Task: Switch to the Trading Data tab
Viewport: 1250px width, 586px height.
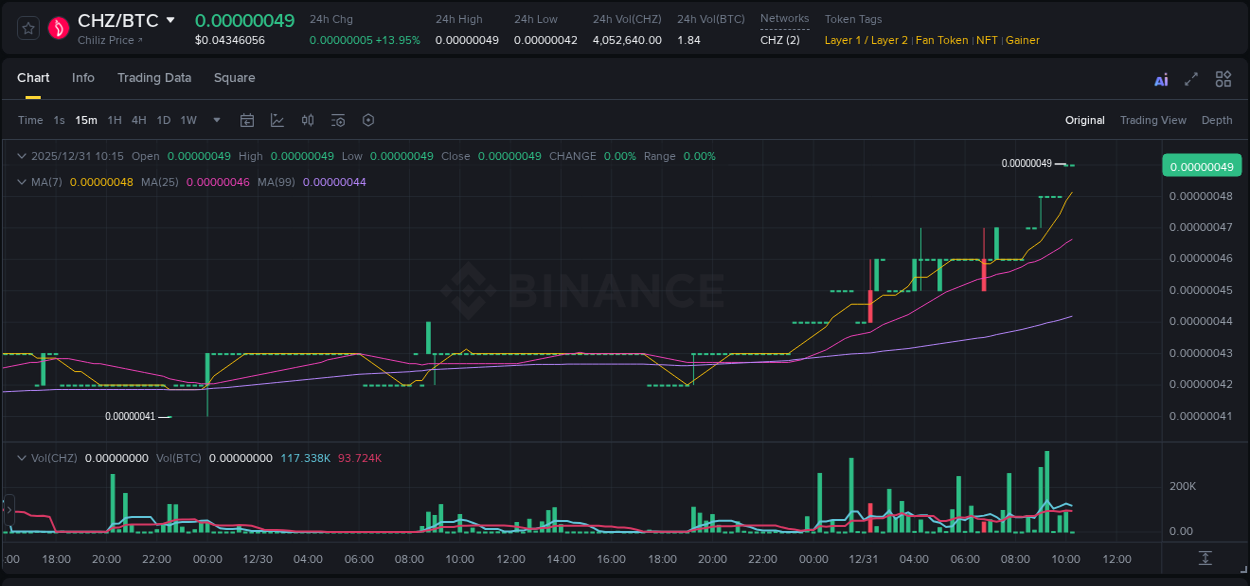Action: click(x=154, y=78)
